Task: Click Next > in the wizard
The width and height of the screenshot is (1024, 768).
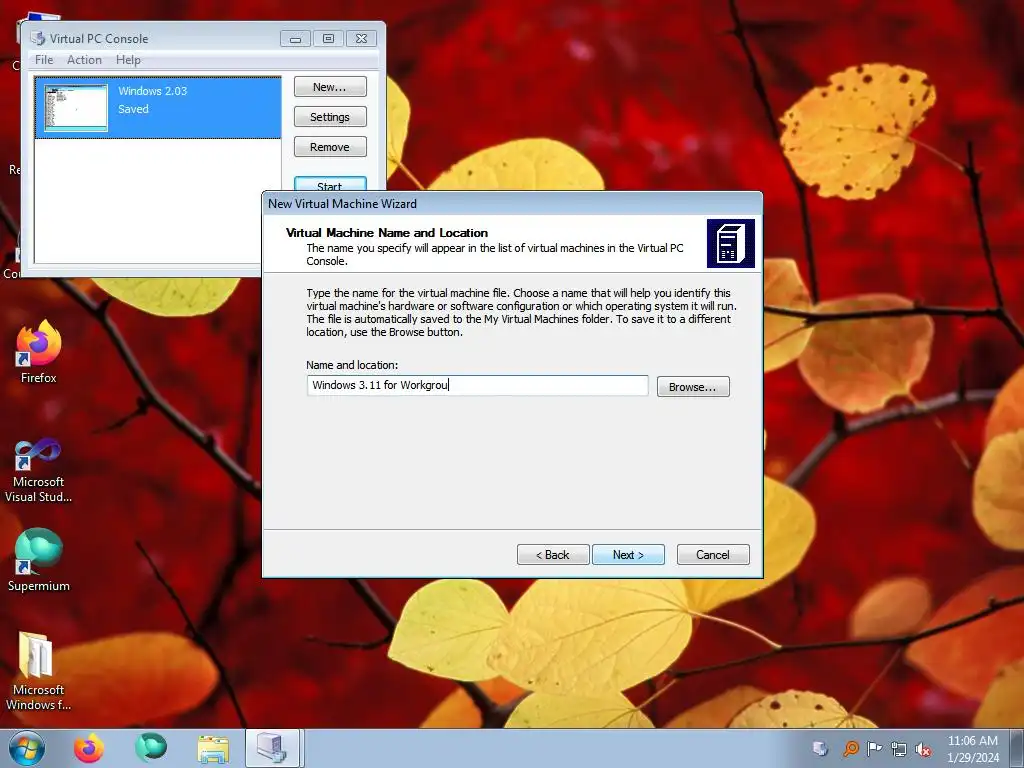Action: pos(628,554)
